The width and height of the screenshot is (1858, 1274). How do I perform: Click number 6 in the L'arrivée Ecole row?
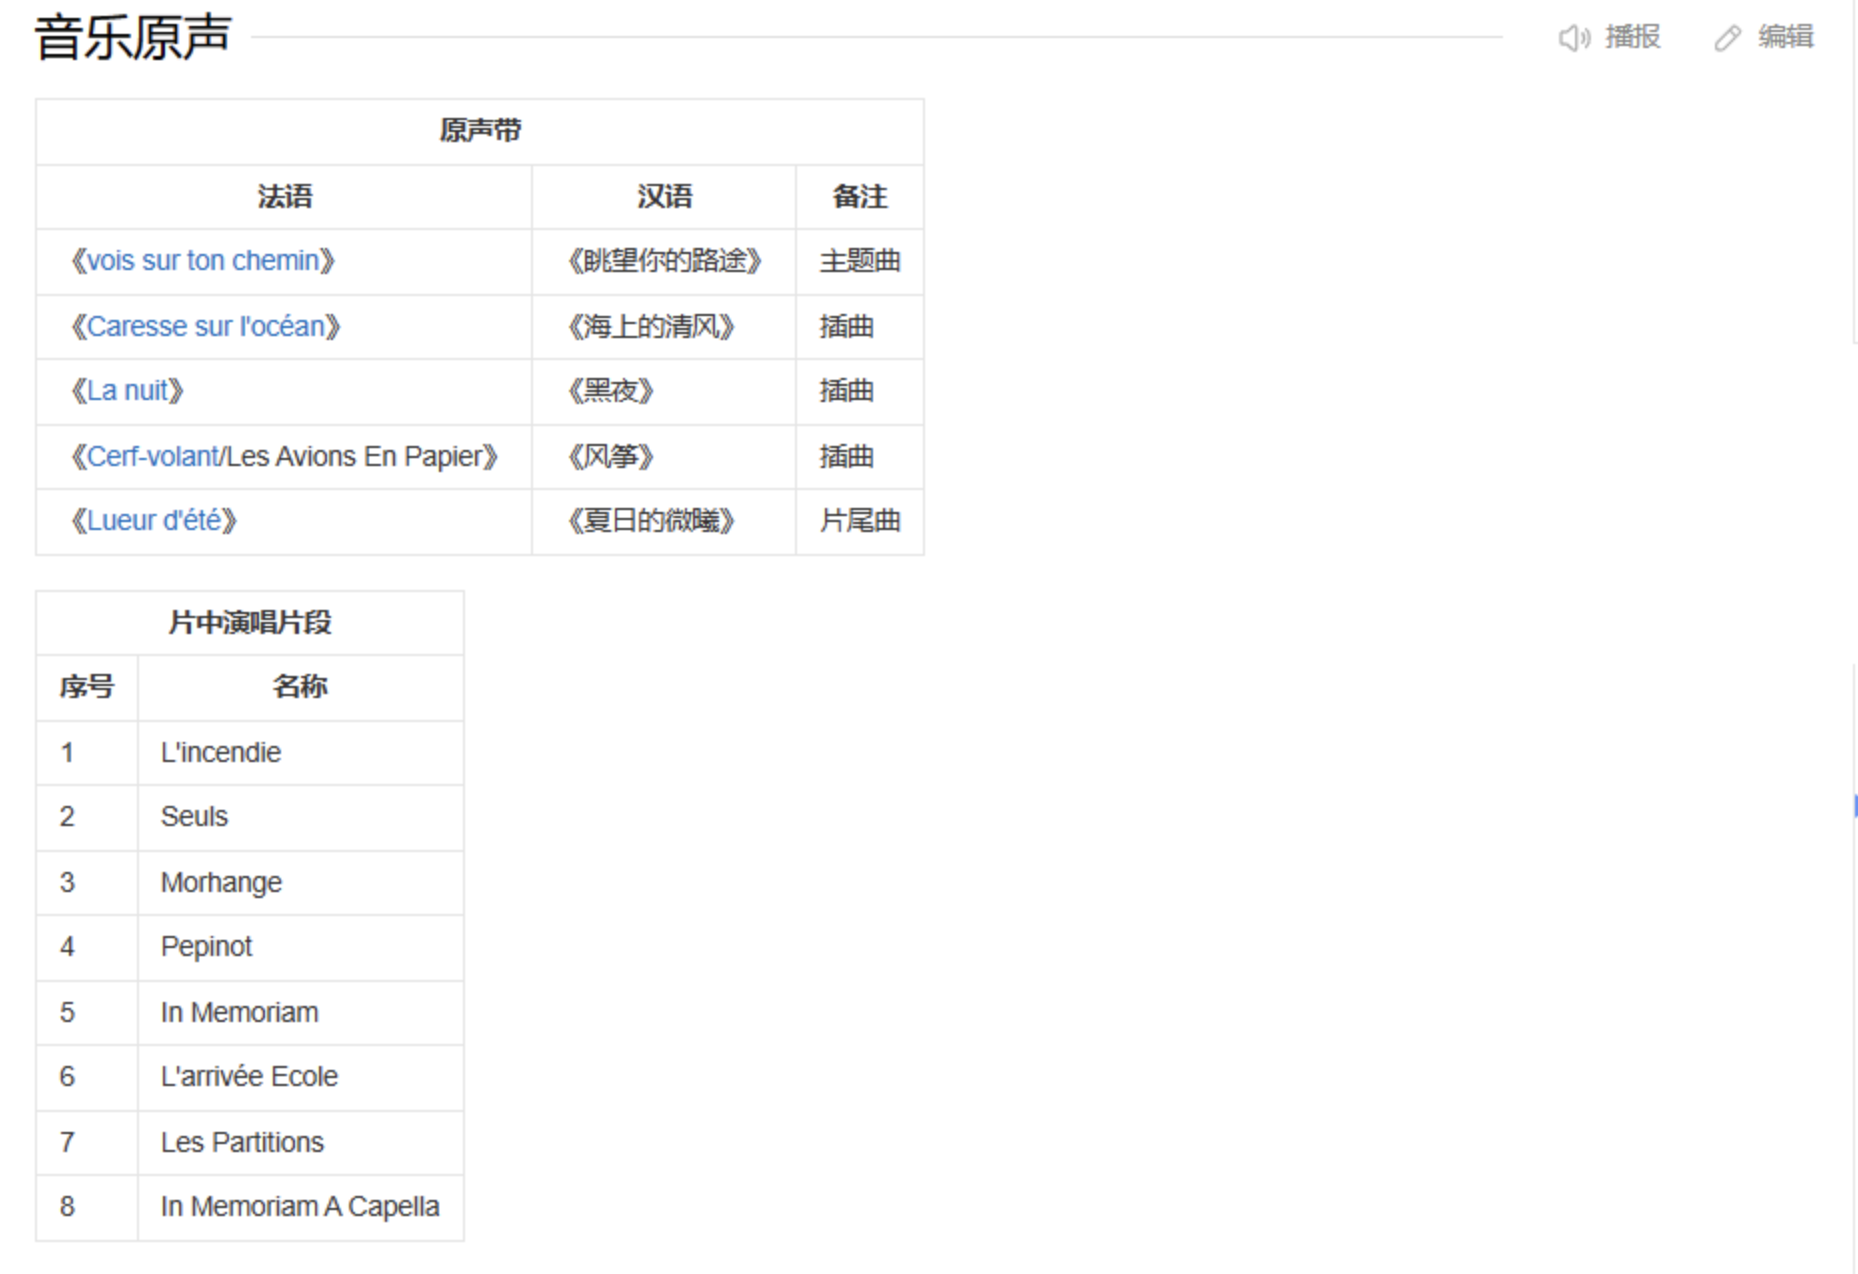(x=67, y=1077)
